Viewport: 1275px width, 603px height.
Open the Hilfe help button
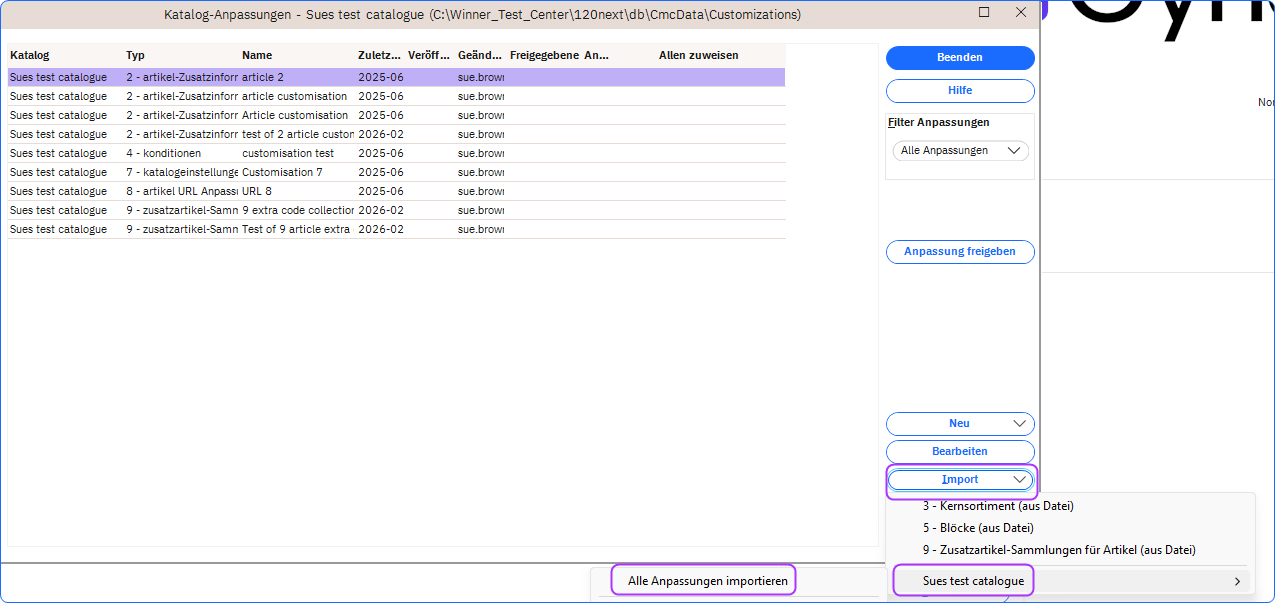959,91
